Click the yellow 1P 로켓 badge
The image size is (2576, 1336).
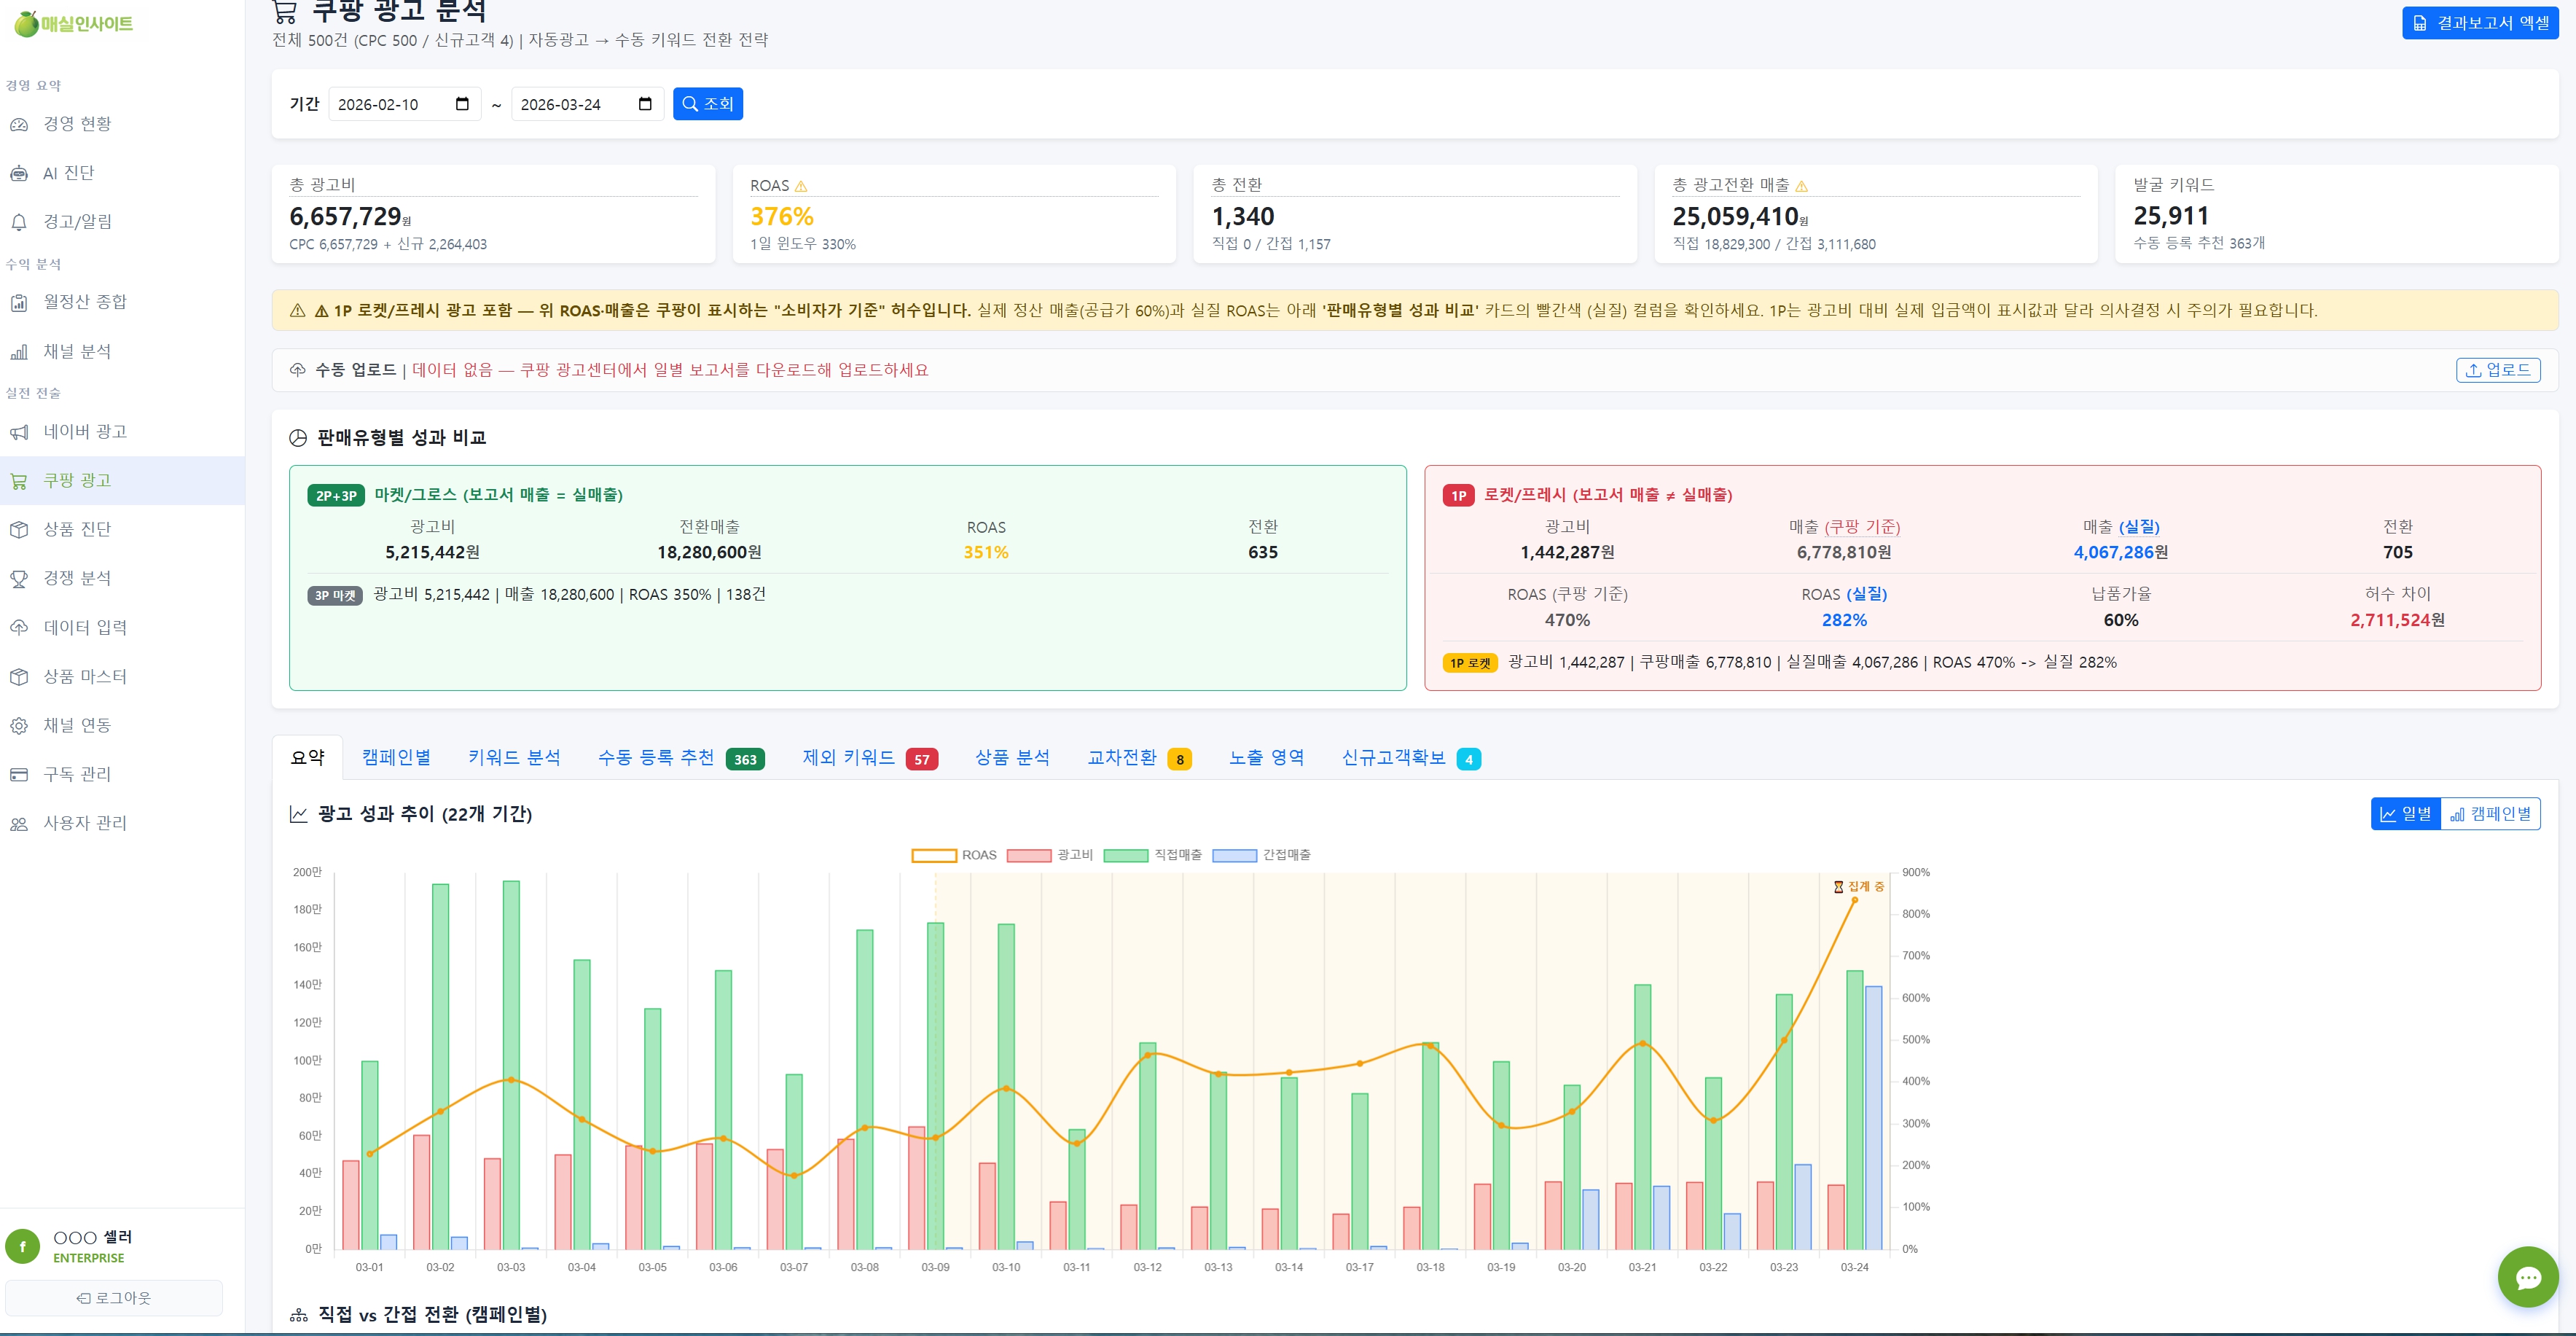(1470, 663)
